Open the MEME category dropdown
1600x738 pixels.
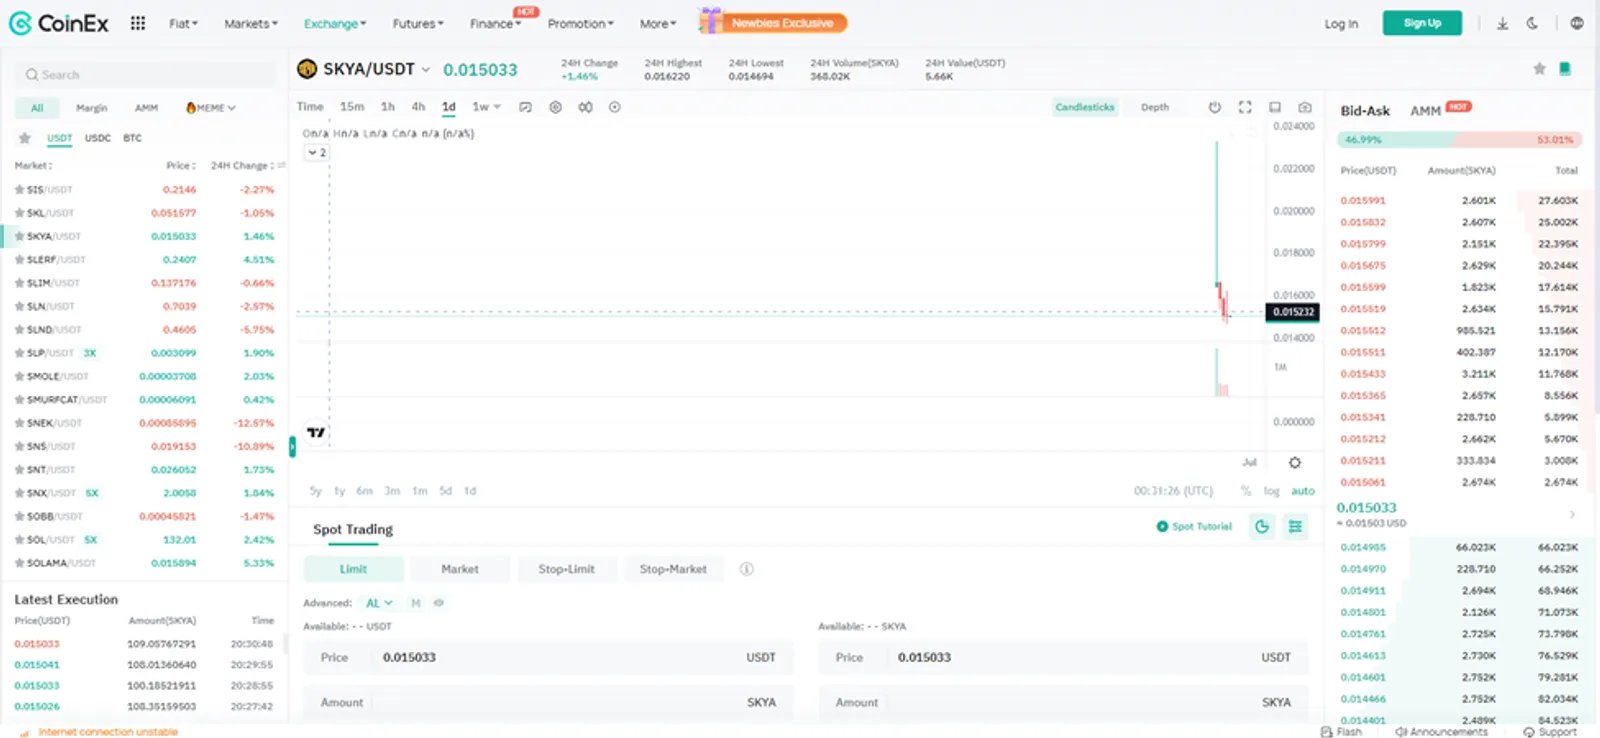coord(211,108)
